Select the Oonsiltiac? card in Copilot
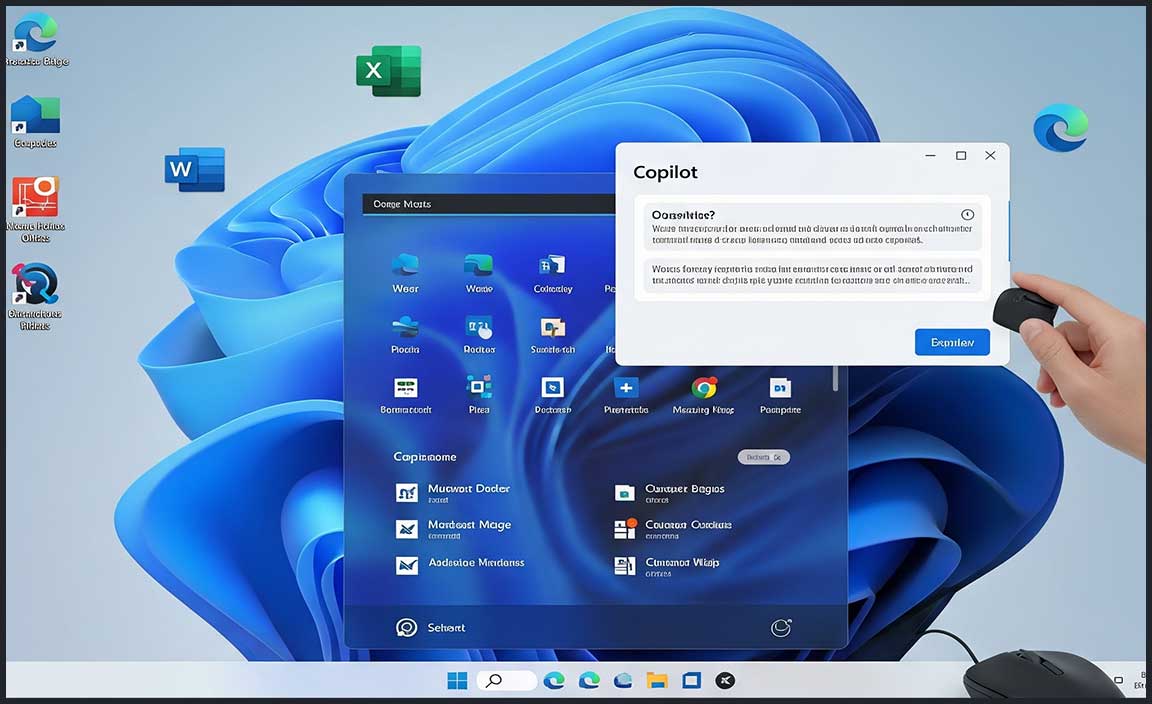Viewport: 1152px width, 704px height. [813, 226]
